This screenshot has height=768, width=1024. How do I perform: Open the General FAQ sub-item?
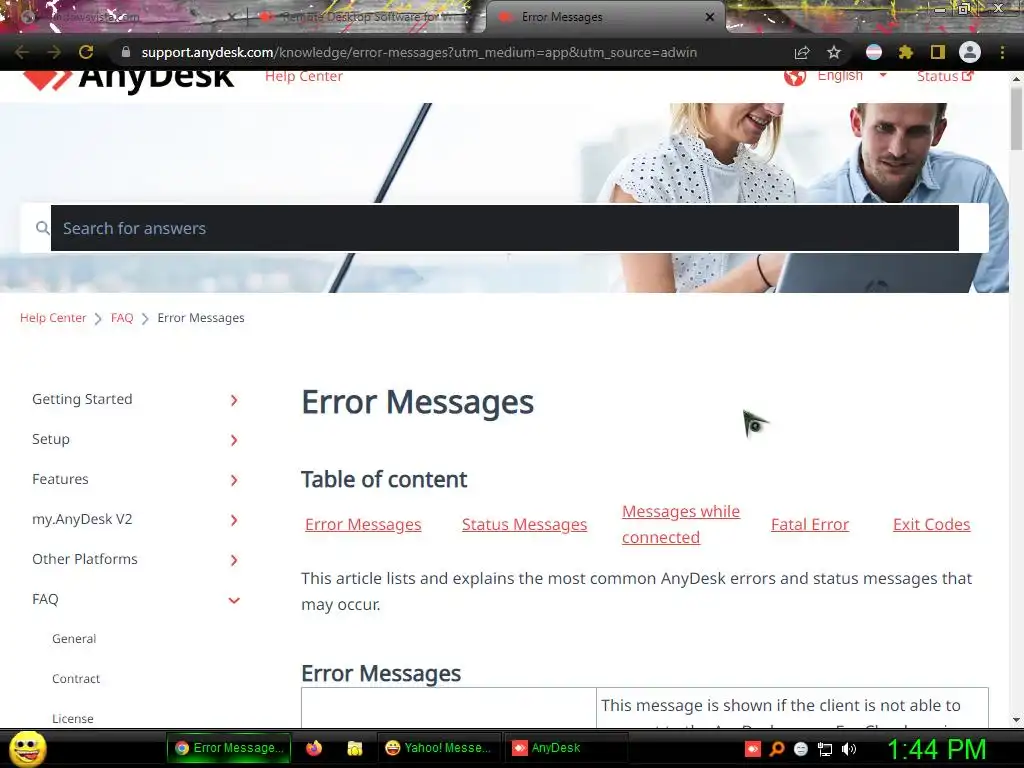74,639
